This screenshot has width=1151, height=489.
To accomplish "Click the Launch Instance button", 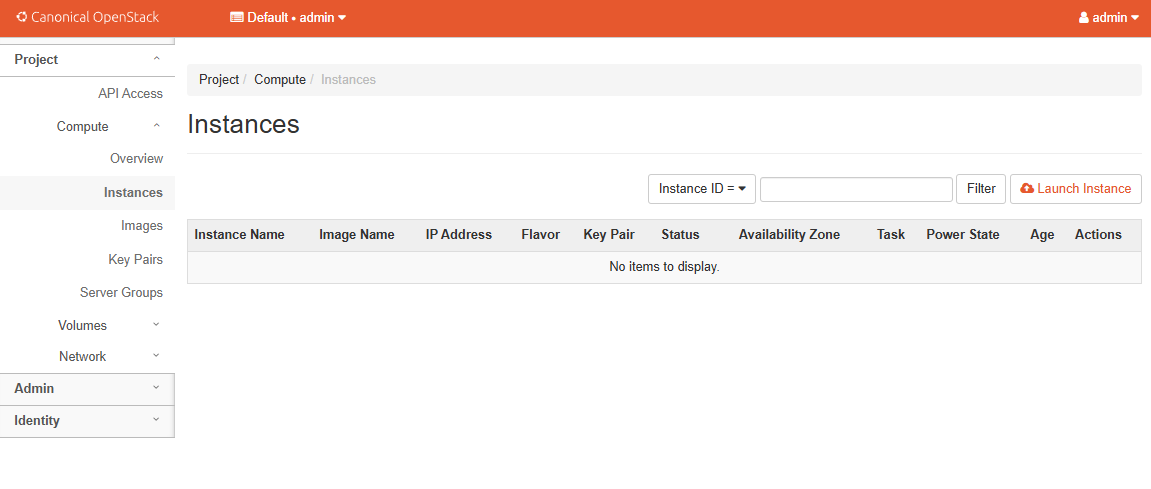I will (x=1075, y=189).
